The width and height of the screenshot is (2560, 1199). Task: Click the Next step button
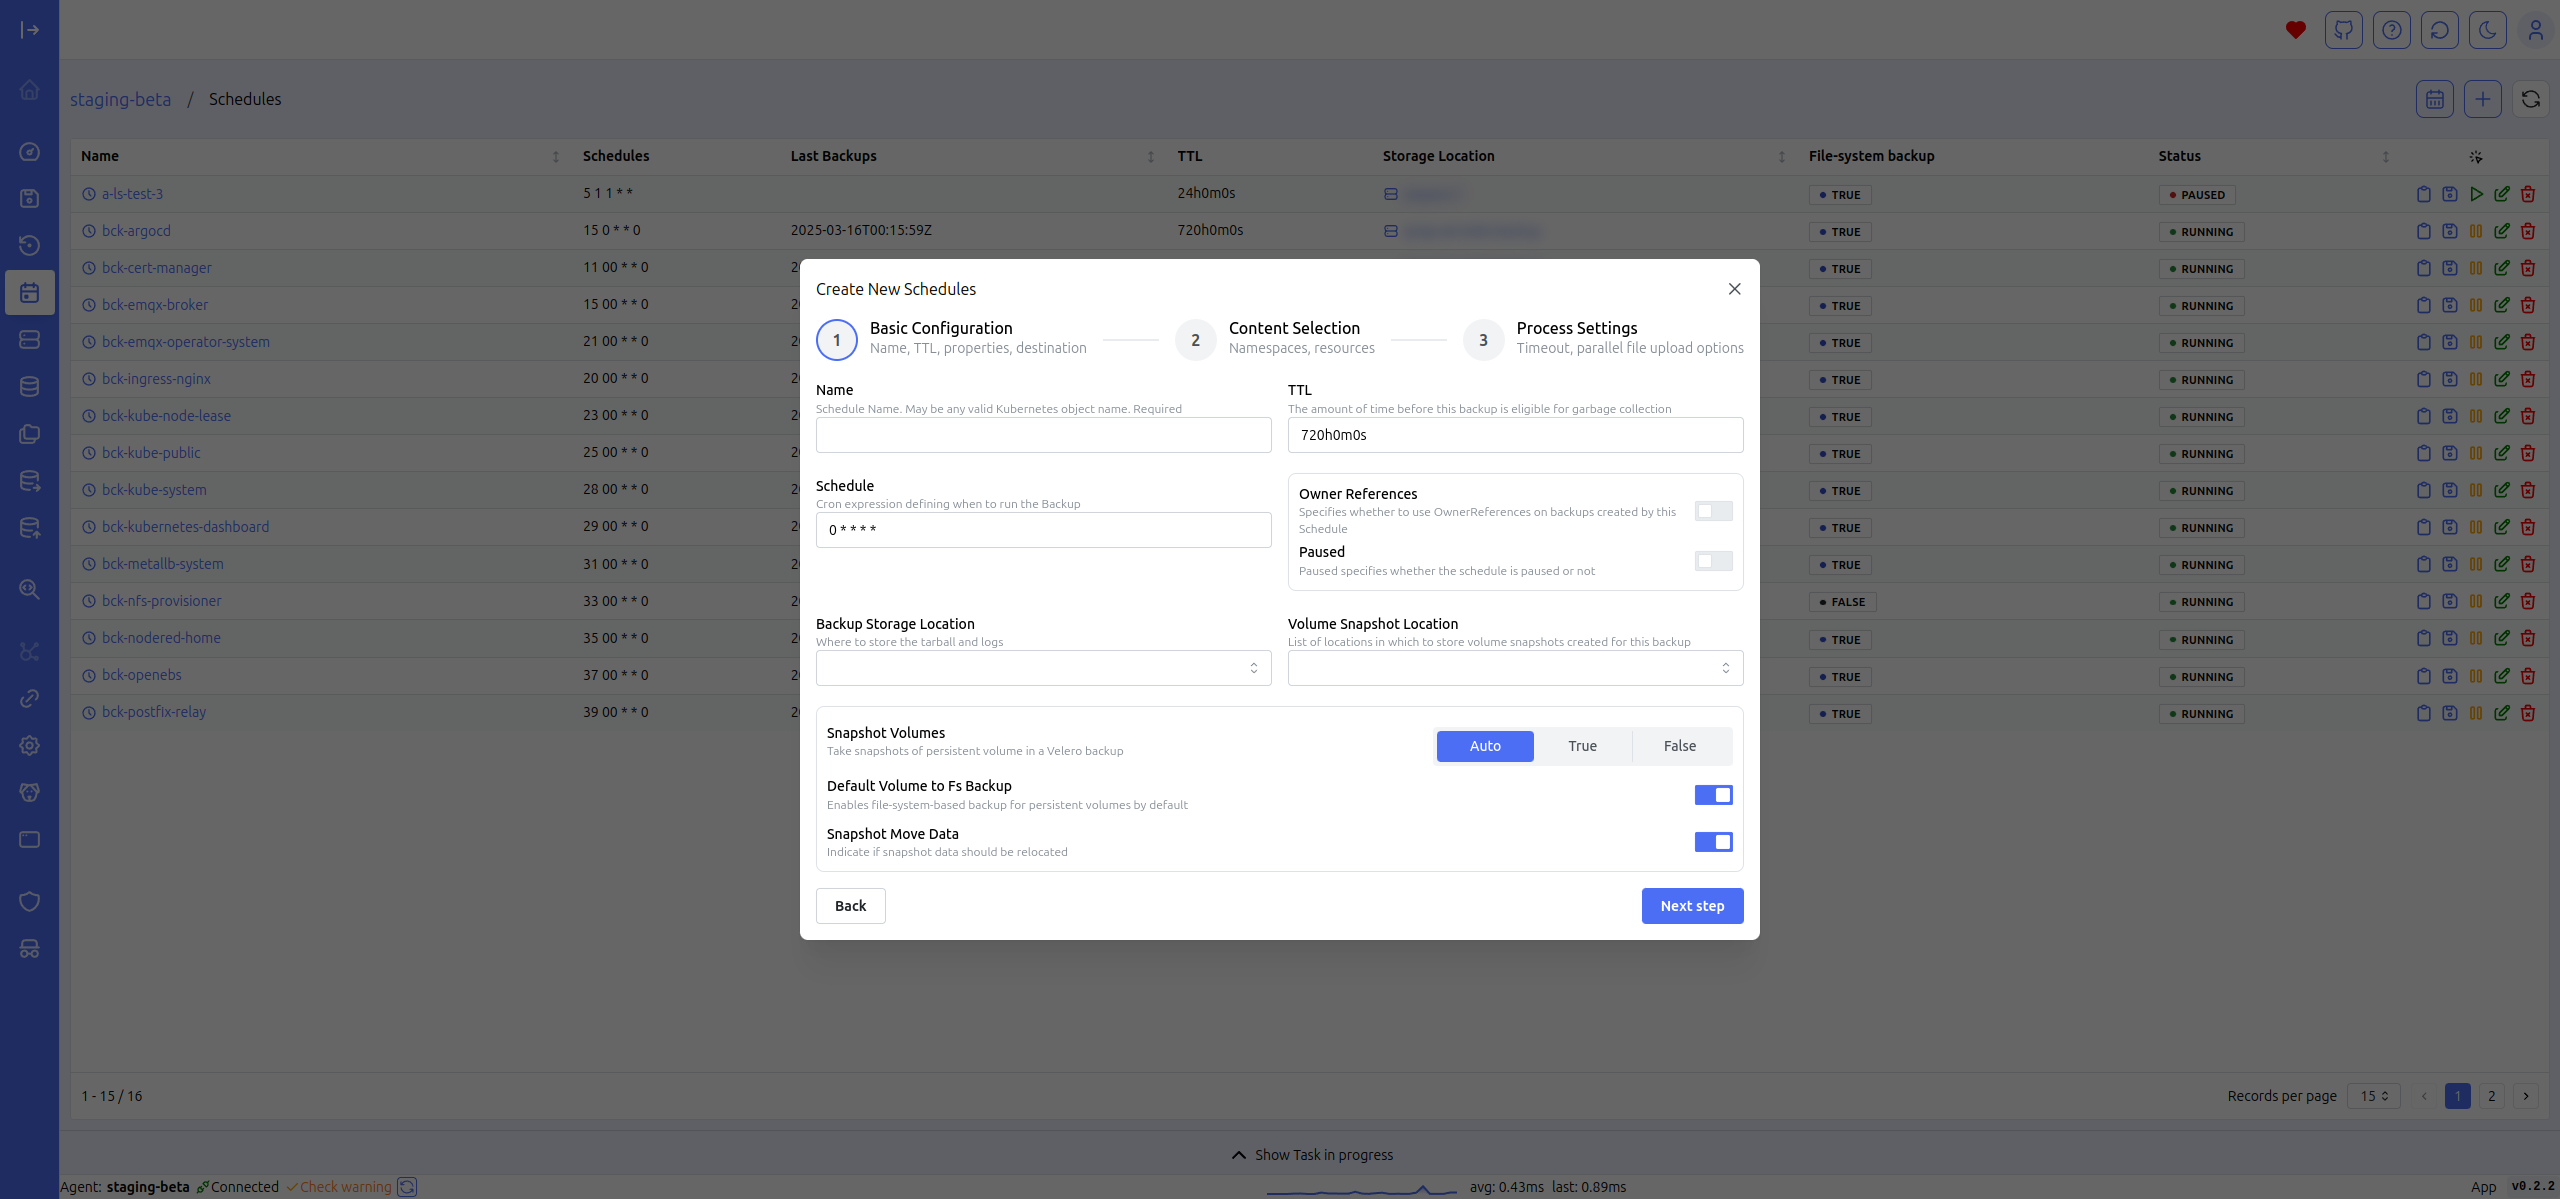(1692, 906)
